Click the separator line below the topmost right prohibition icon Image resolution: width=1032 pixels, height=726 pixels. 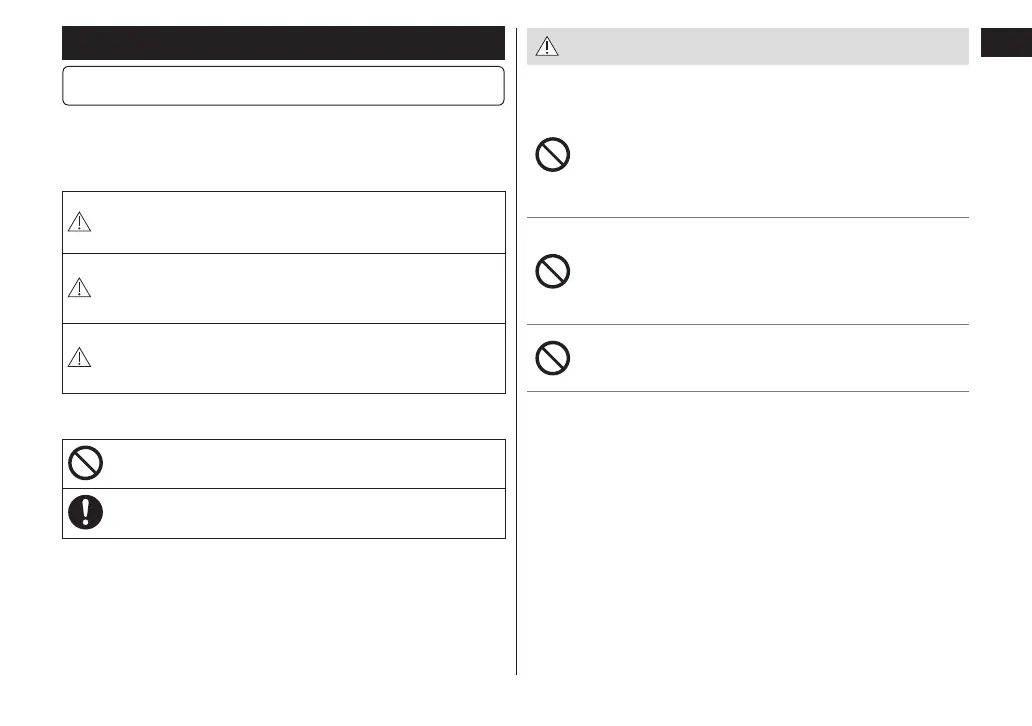748,217
